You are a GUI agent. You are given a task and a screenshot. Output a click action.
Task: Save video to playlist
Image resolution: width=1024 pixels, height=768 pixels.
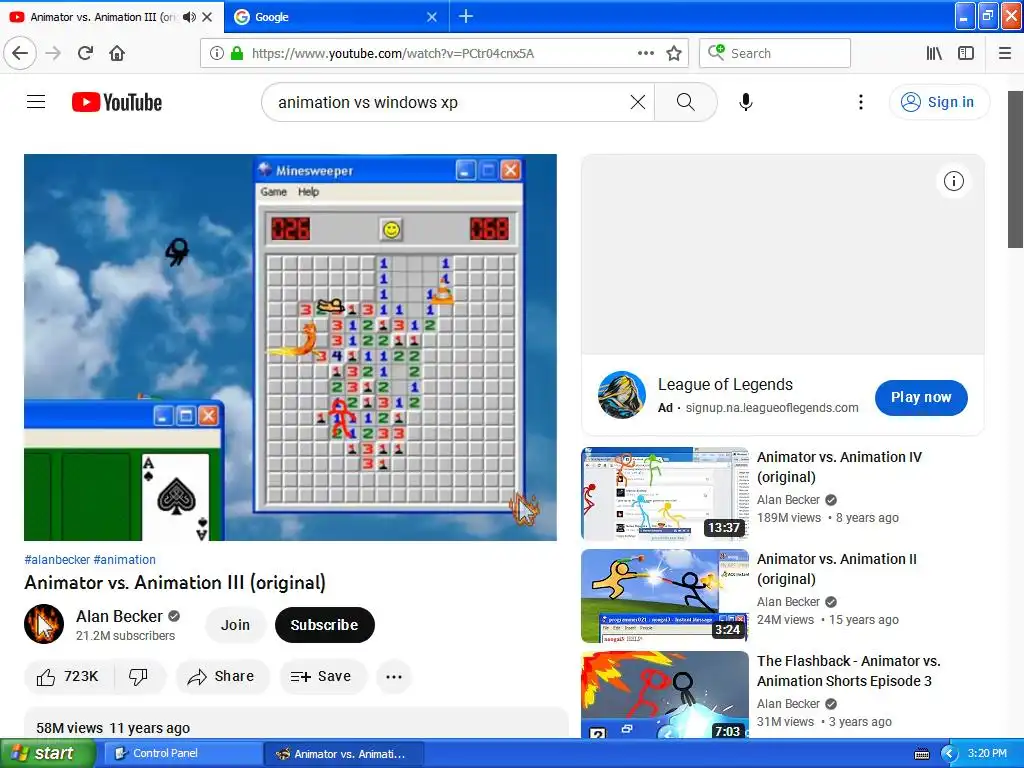pos(323,677)
